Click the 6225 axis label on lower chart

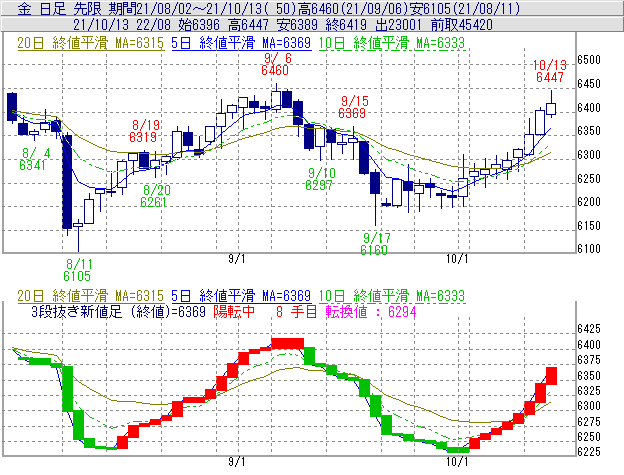click(589, 452)
